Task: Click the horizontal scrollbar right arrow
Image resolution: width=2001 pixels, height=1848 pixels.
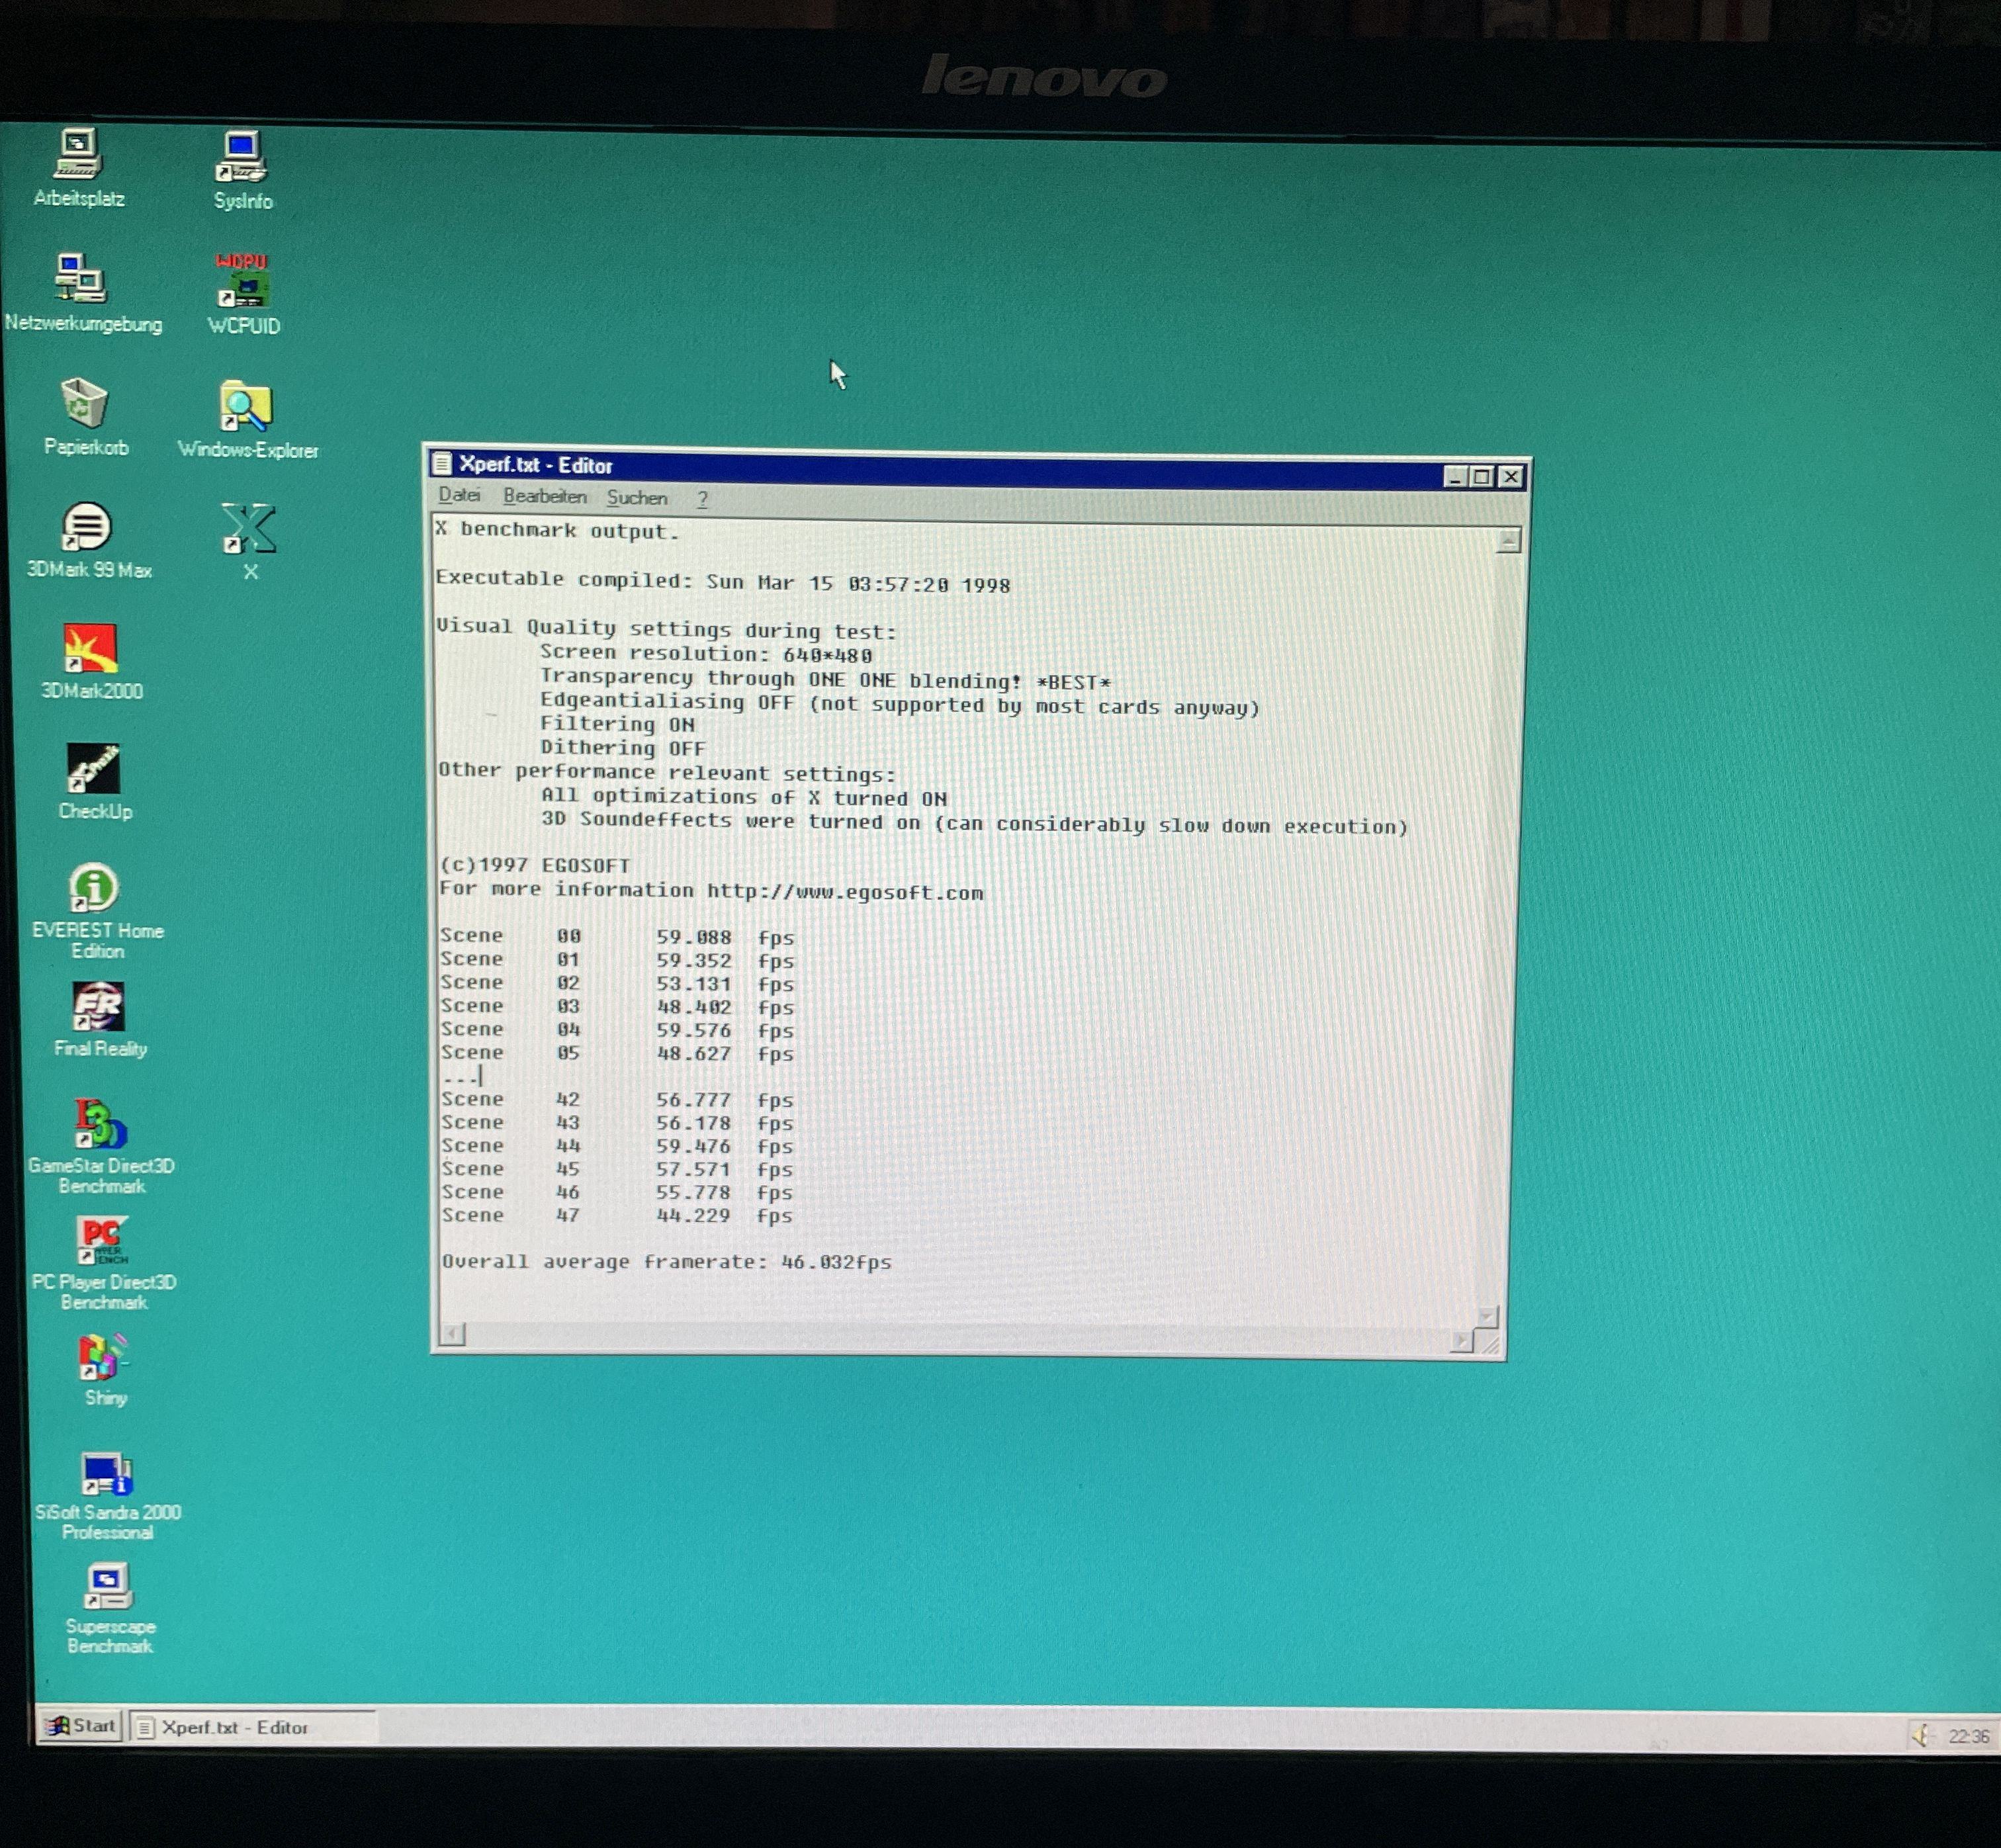Action: pyautogui.click(x=1461, y=1342)
